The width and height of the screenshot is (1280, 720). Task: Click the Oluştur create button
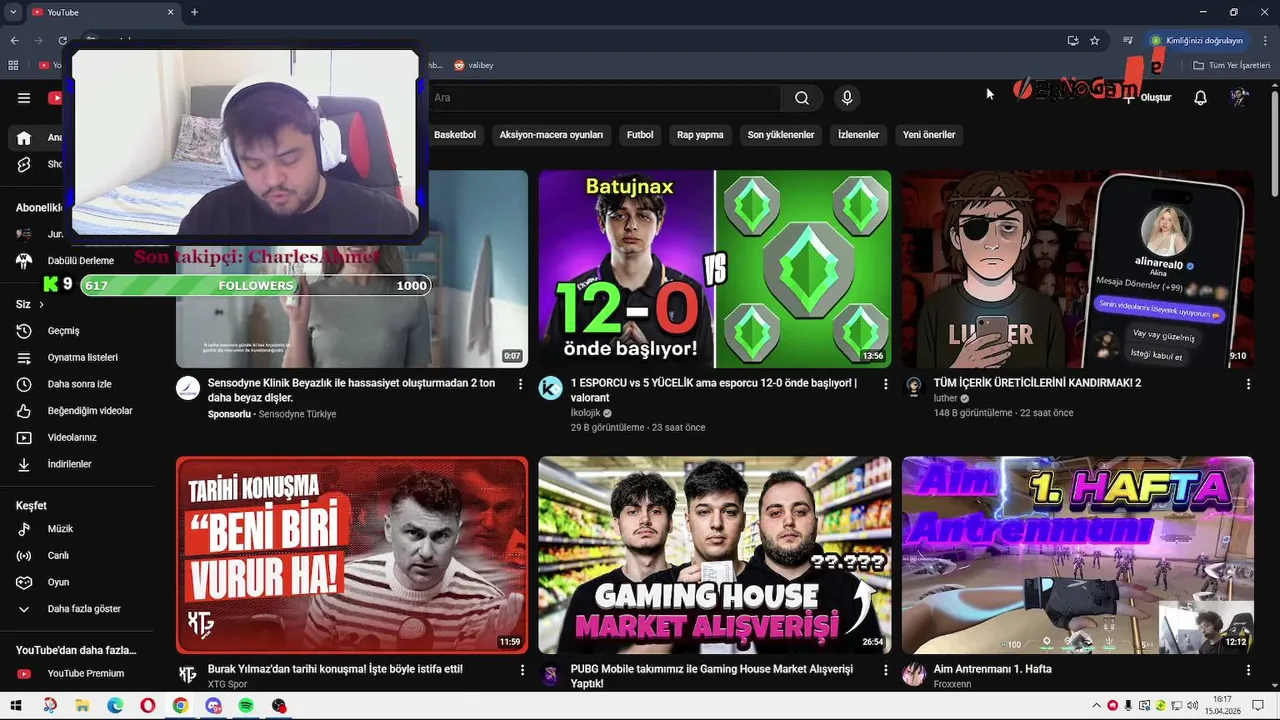(1147, 98)
